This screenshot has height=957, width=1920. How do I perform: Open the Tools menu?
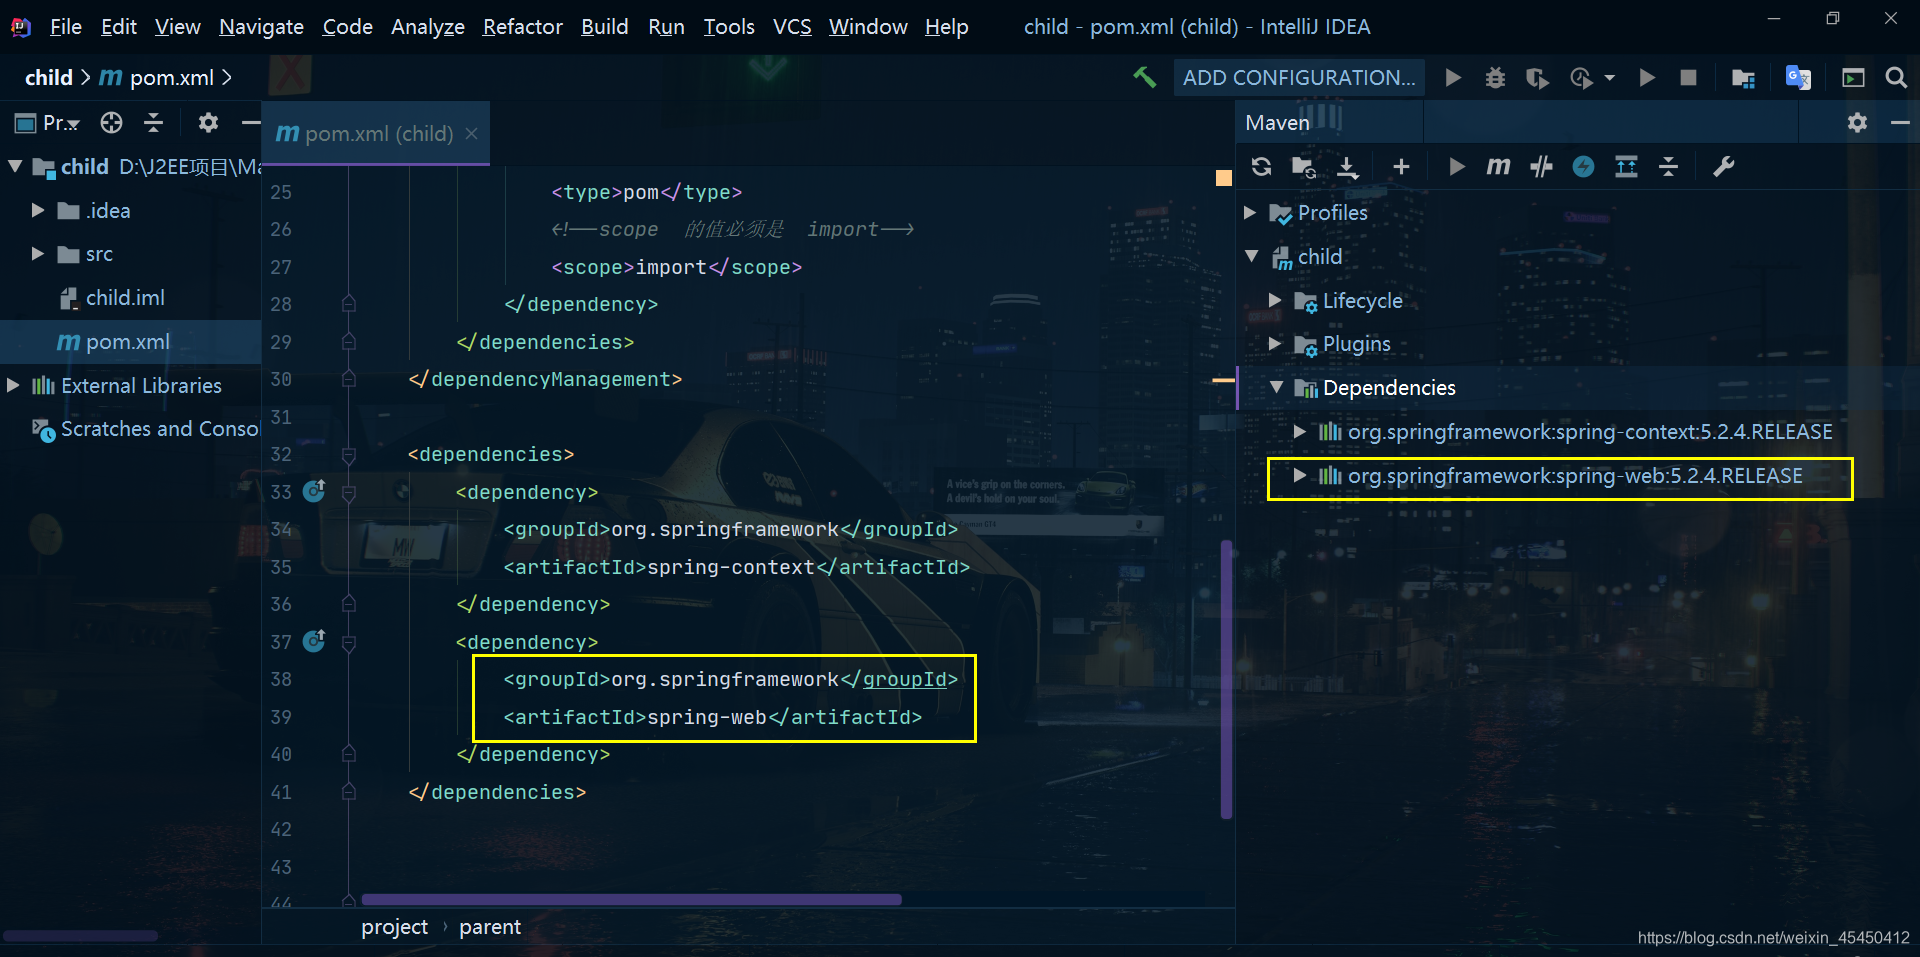point(729,27)
